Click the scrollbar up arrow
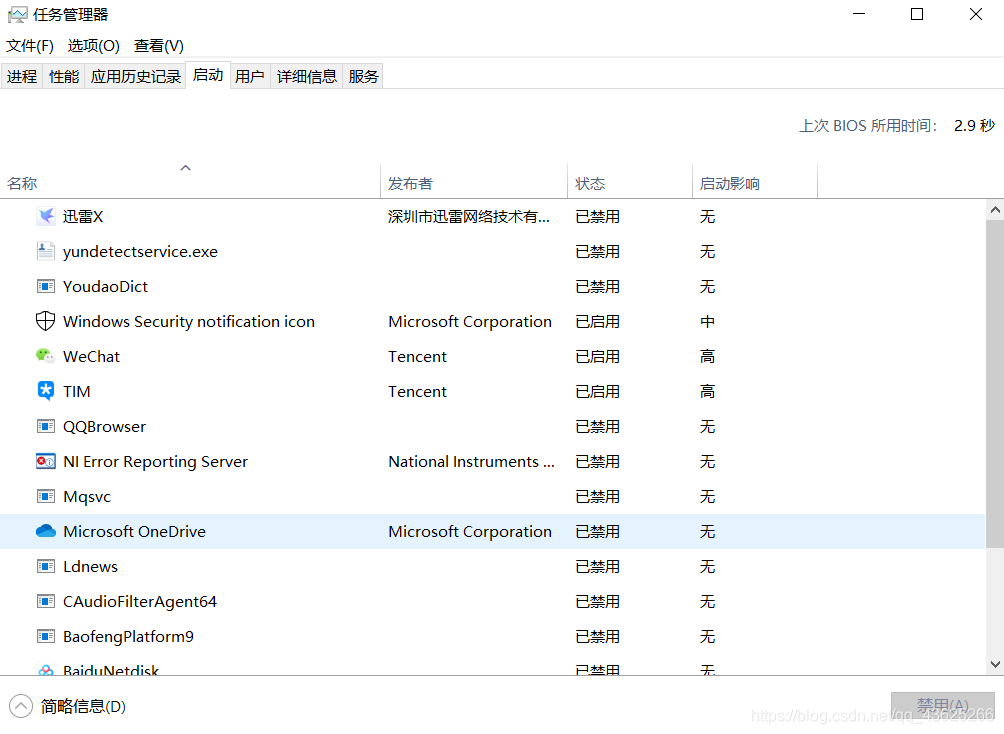The height and width of the screenshot is (734, 1004). (994, 209)
